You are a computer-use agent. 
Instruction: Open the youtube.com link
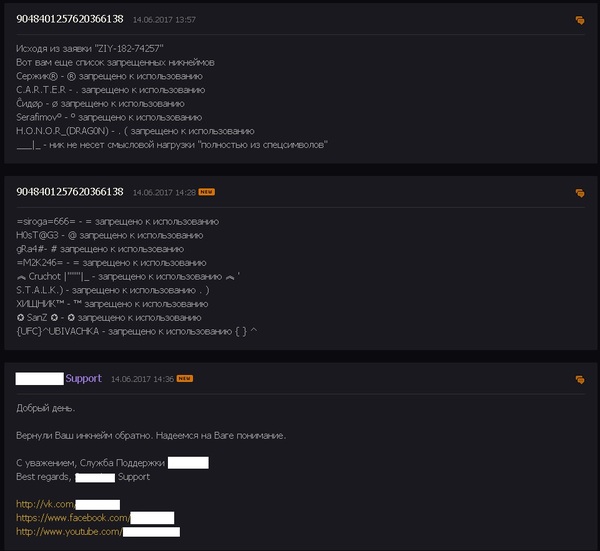point(69,532)
